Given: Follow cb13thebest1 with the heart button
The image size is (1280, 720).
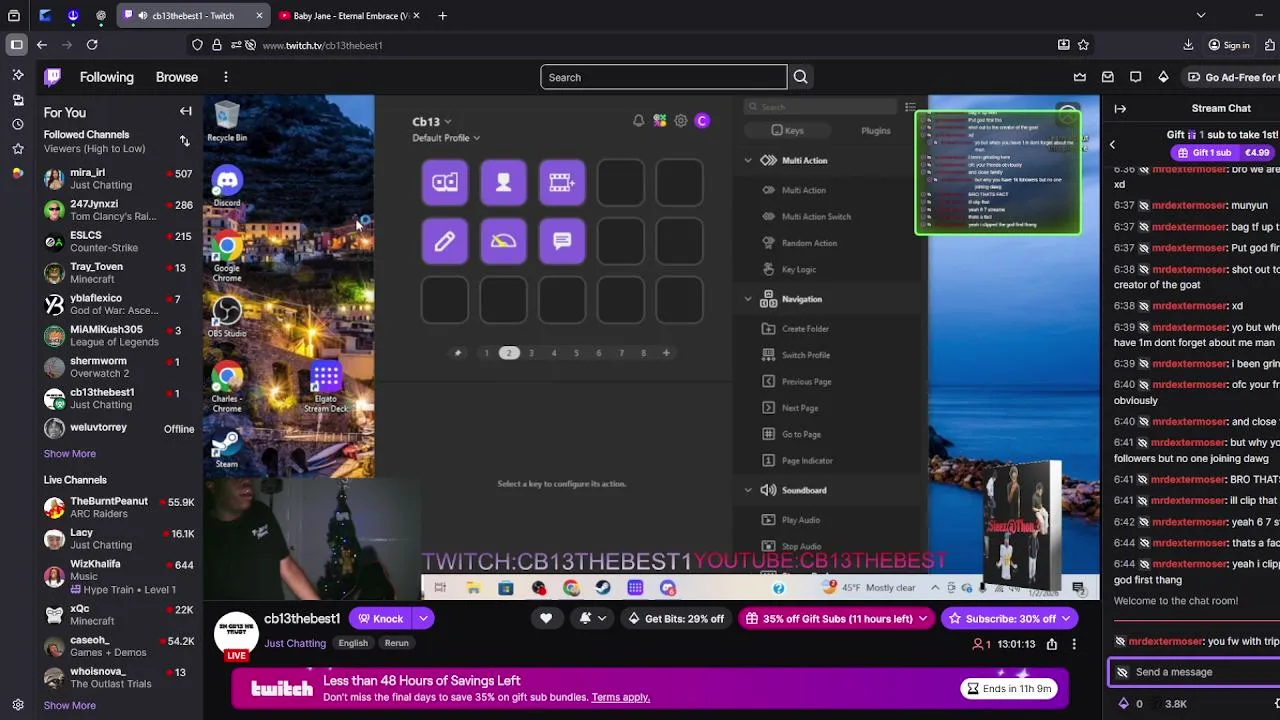Looking at the screenshot, I should tap(546, 618).
